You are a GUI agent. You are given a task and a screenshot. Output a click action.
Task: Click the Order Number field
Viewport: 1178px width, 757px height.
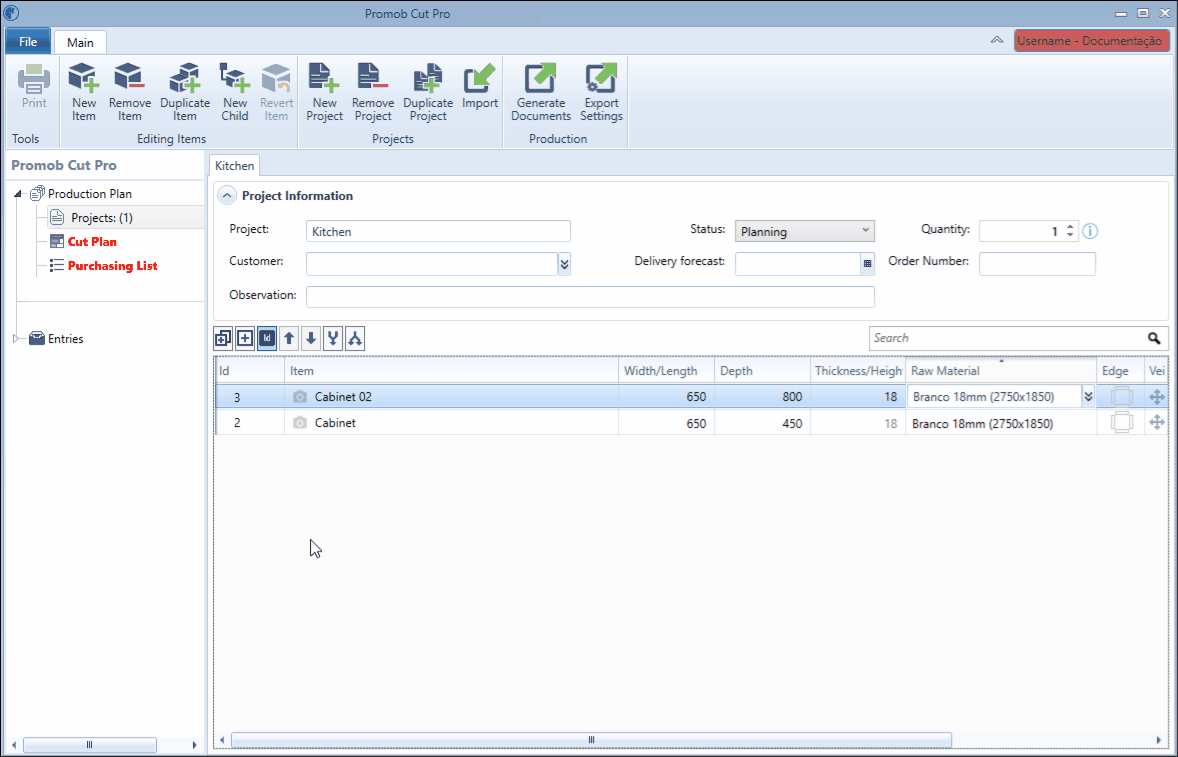point(1038,264)
